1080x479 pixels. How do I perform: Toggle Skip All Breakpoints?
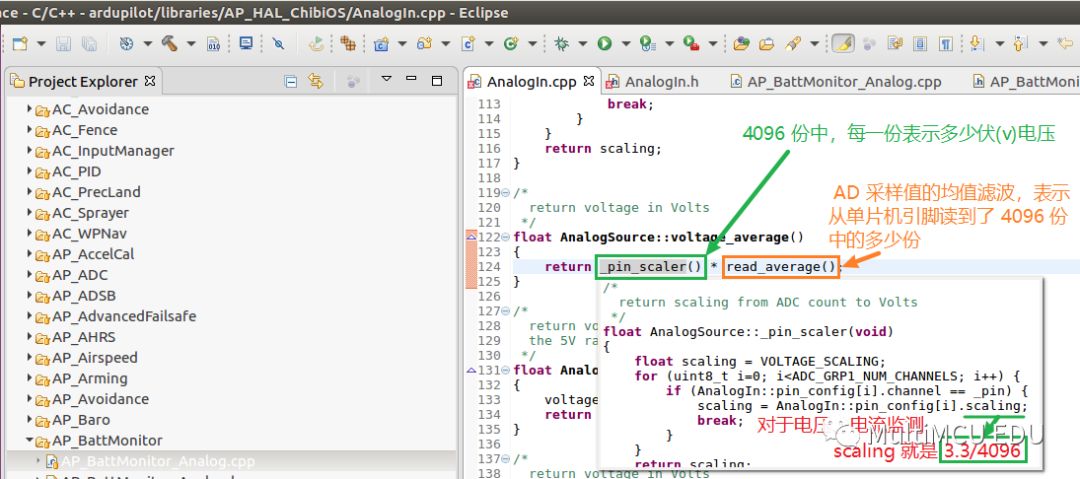[x=278, y=43]
